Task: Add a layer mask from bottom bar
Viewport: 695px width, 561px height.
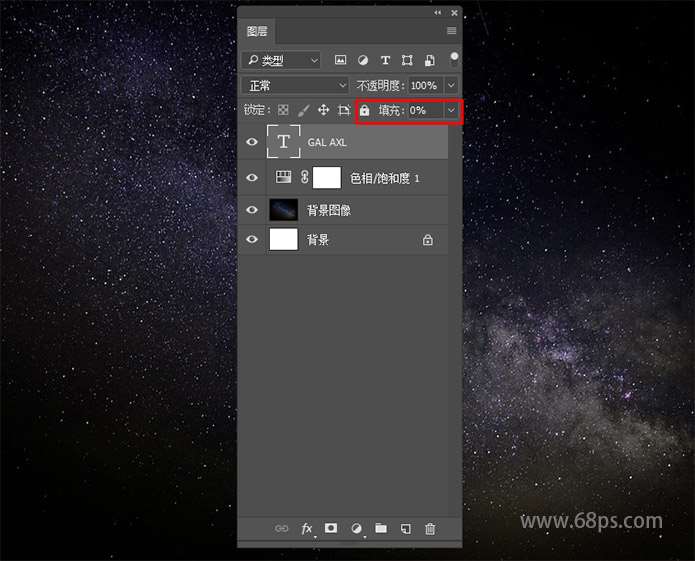Action: [x=331, y=528]
